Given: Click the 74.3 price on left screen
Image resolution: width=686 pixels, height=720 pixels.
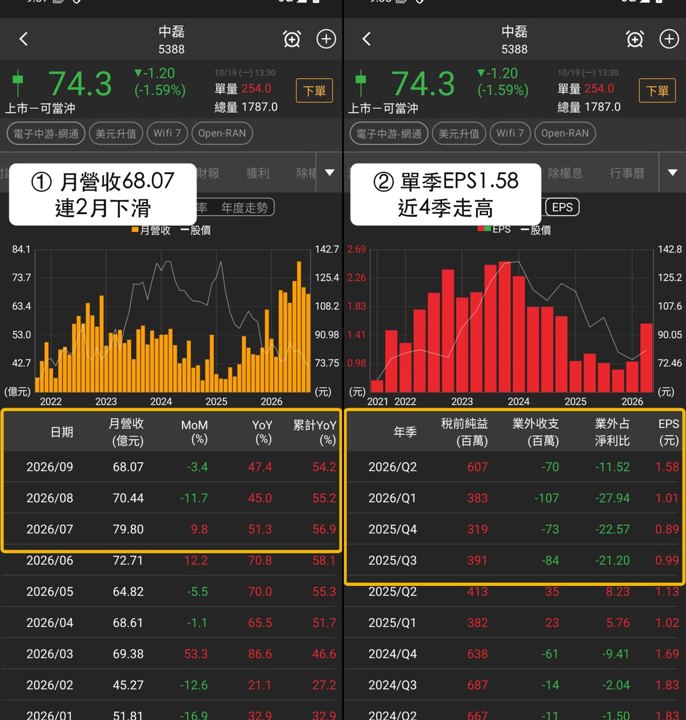Looking at the screenshot, I should tap(80, 84).
